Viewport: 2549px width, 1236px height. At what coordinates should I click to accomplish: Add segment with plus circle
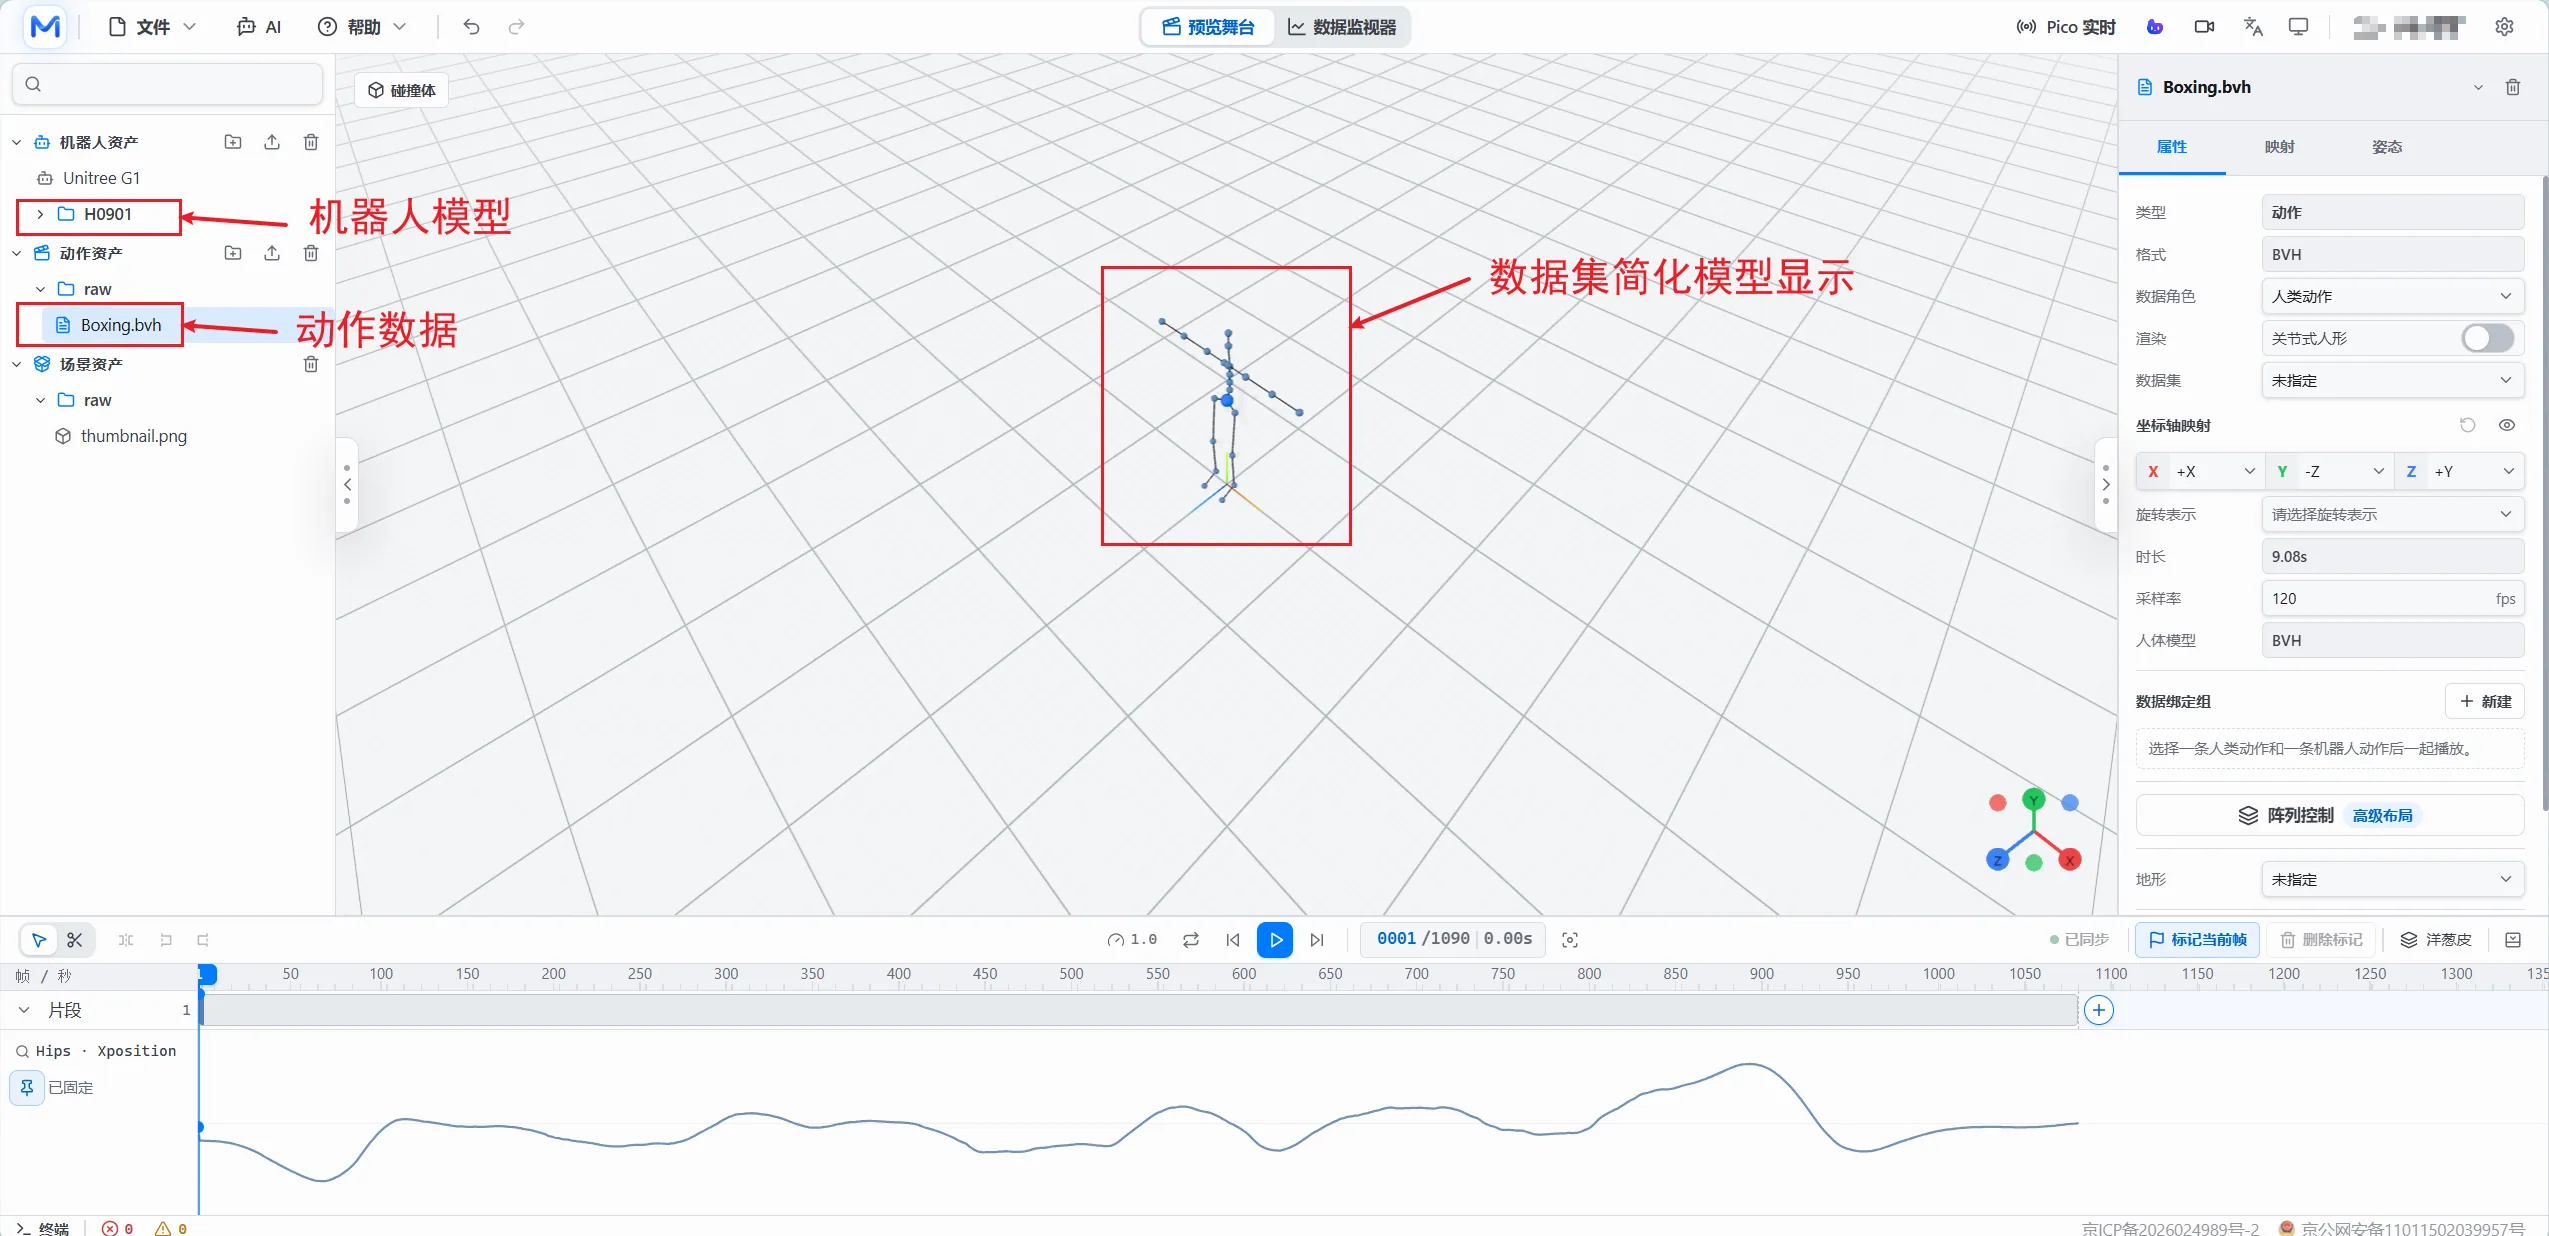(2099, 1011)
